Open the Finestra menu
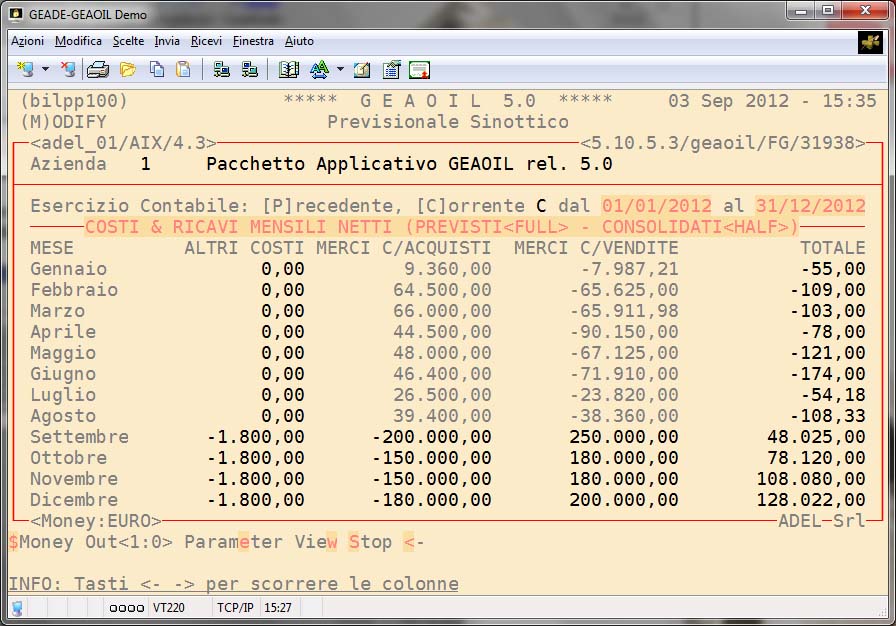 click(x=253, y=41)
